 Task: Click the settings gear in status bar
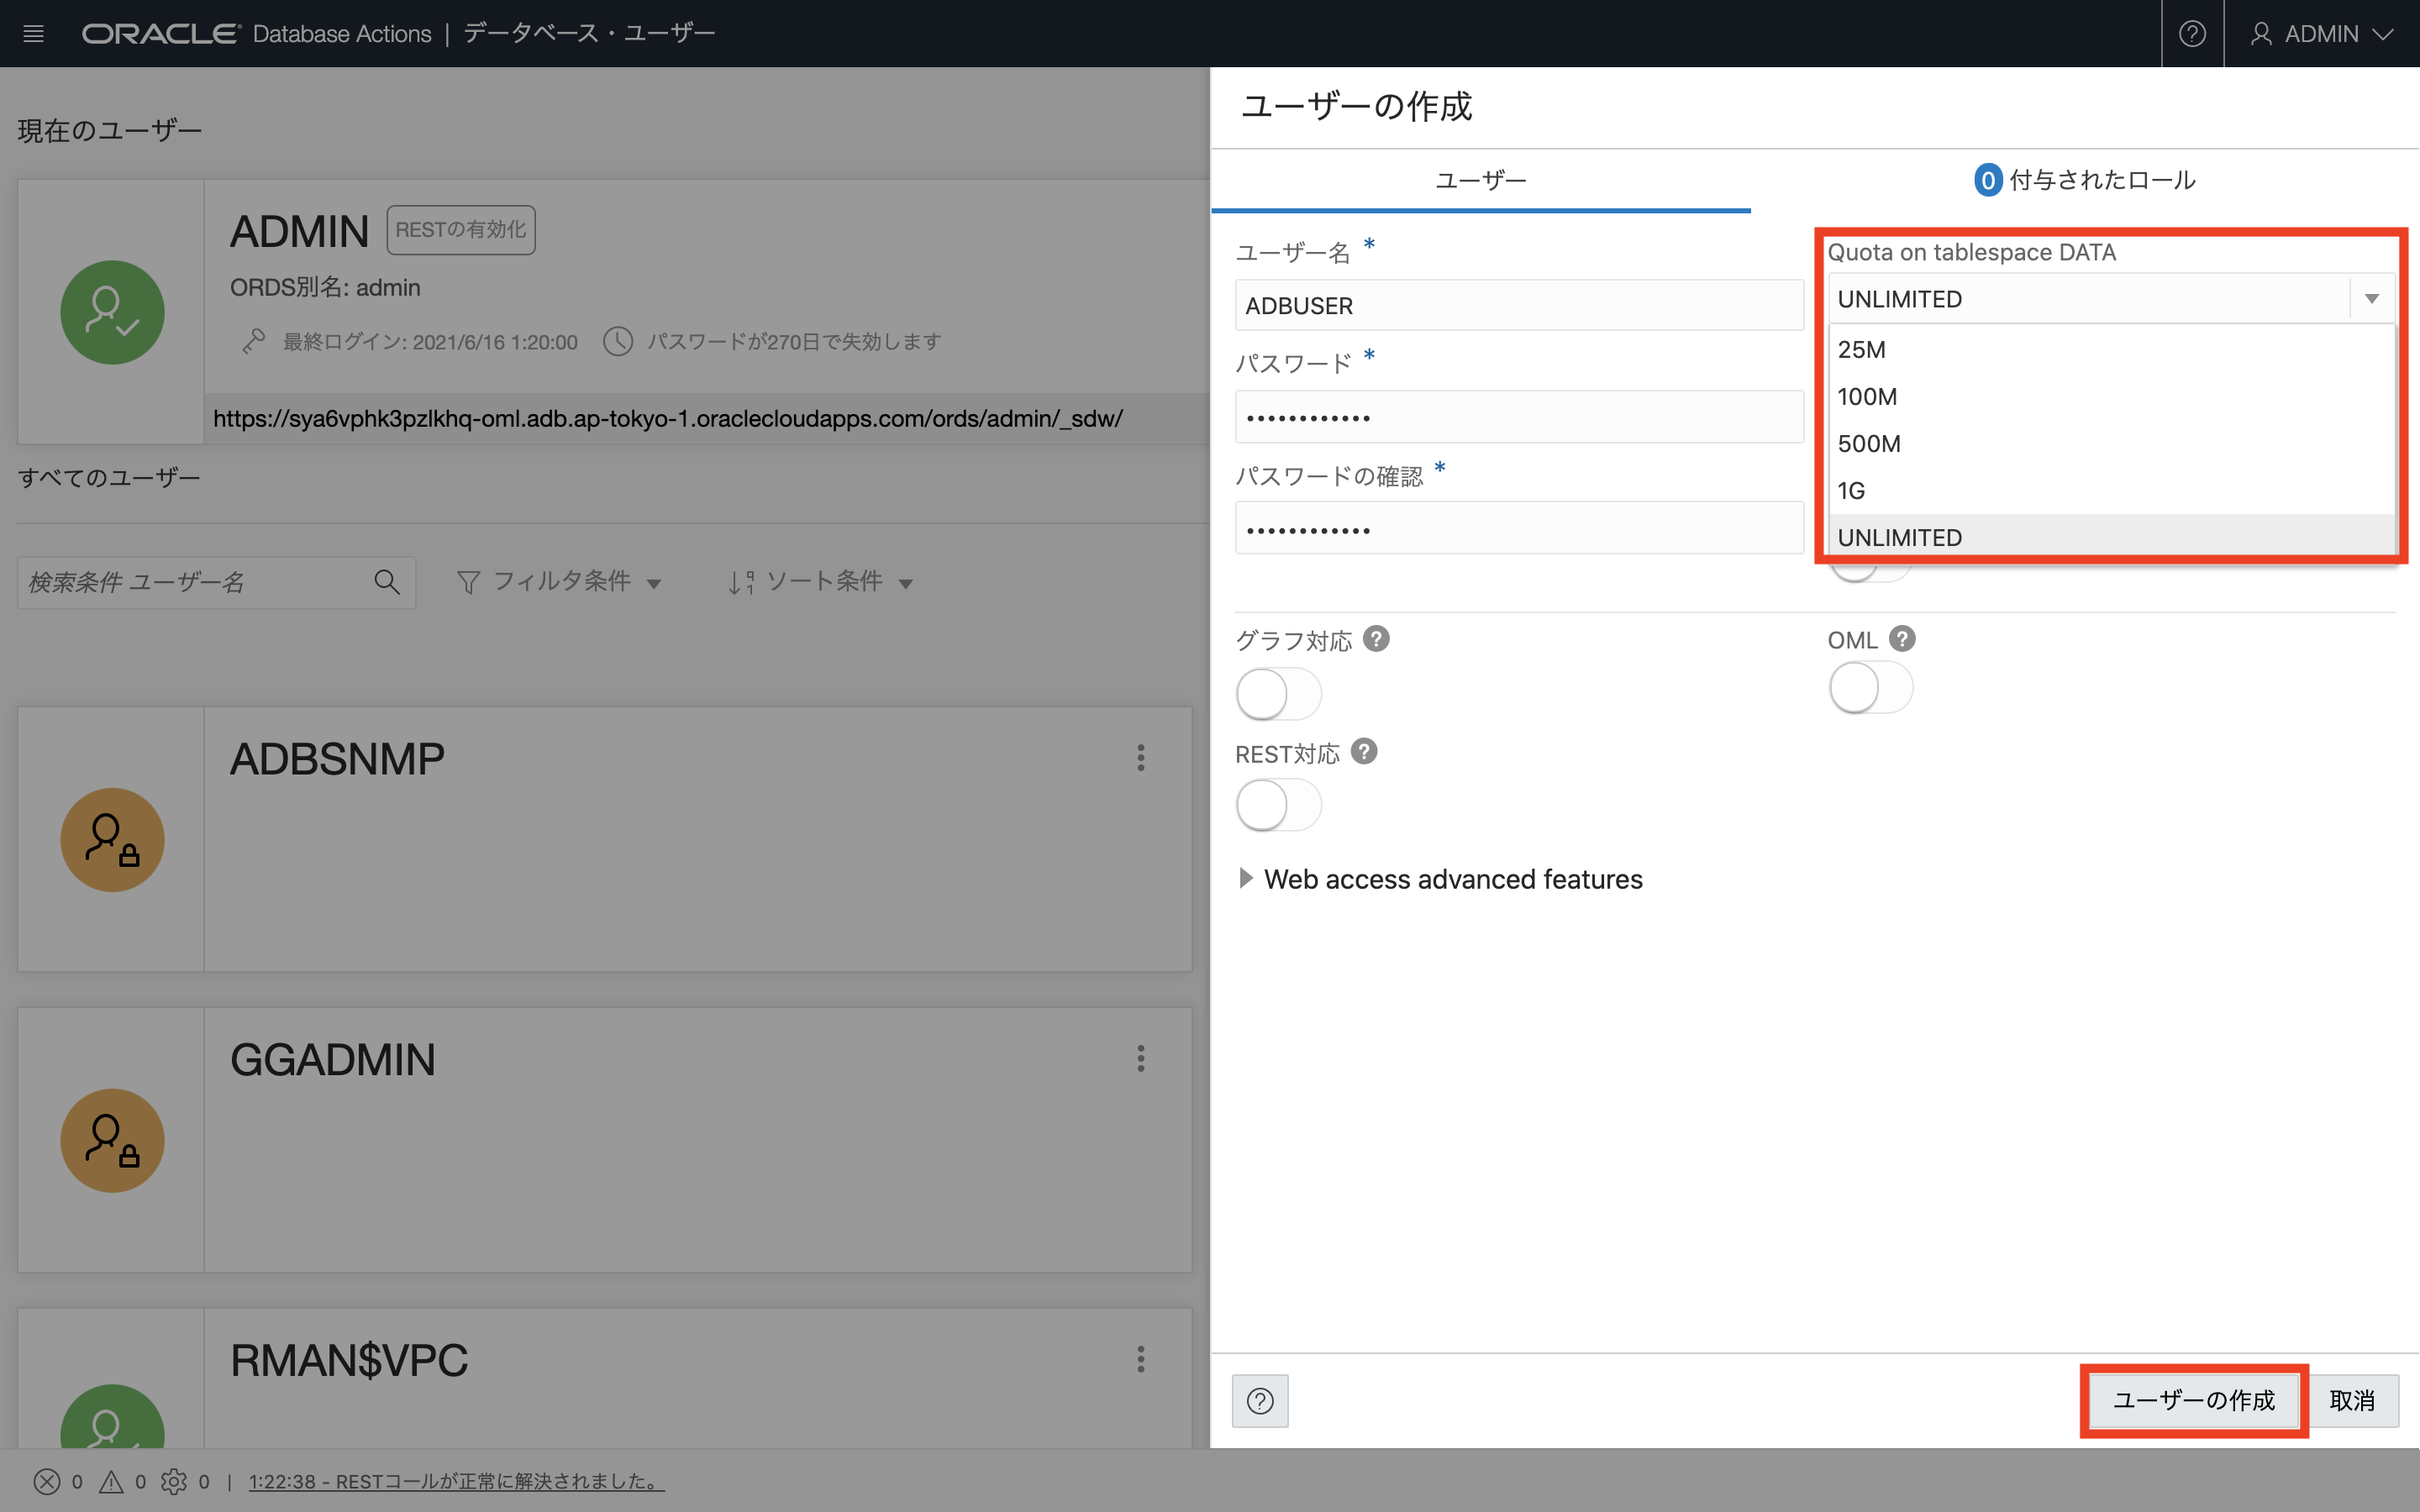pyautogui.click(x=174, y=1482)
